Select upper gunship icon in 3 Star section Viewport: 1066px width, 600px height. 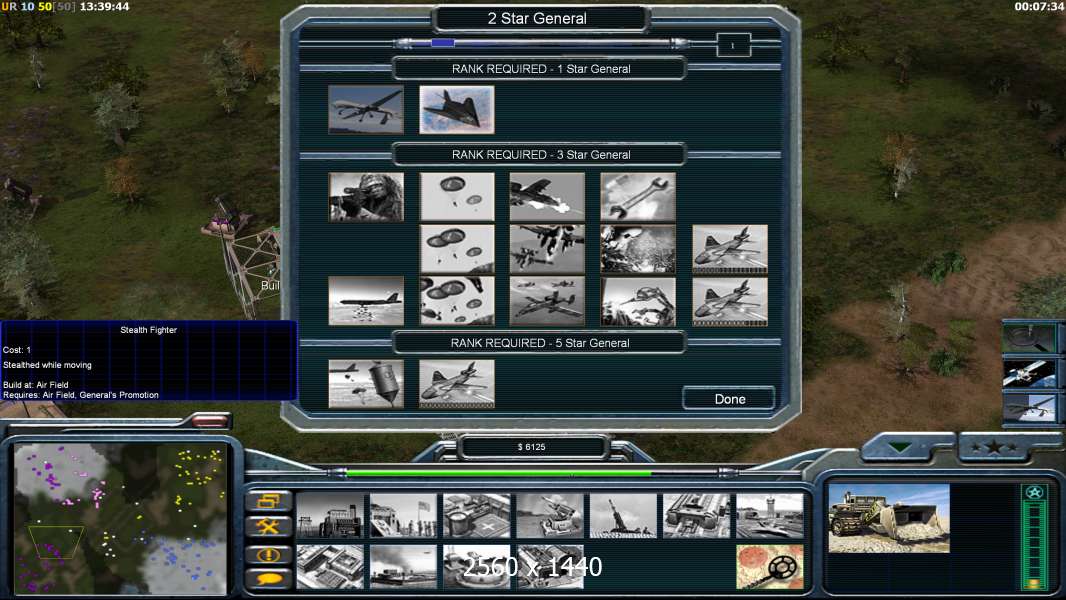[730, 249]
